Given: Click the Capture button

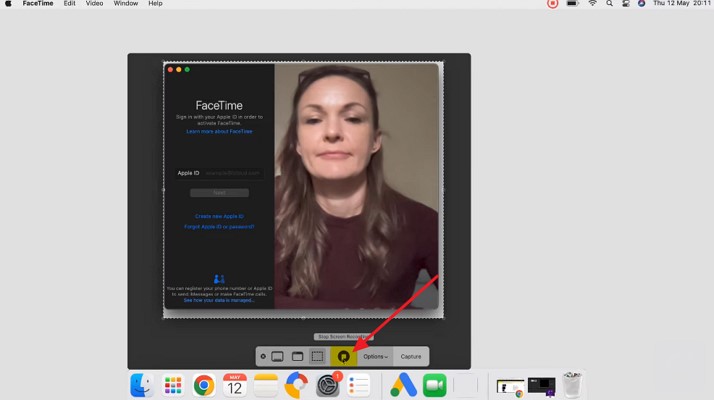Looking at the screenshot, I should coord(411,357).
